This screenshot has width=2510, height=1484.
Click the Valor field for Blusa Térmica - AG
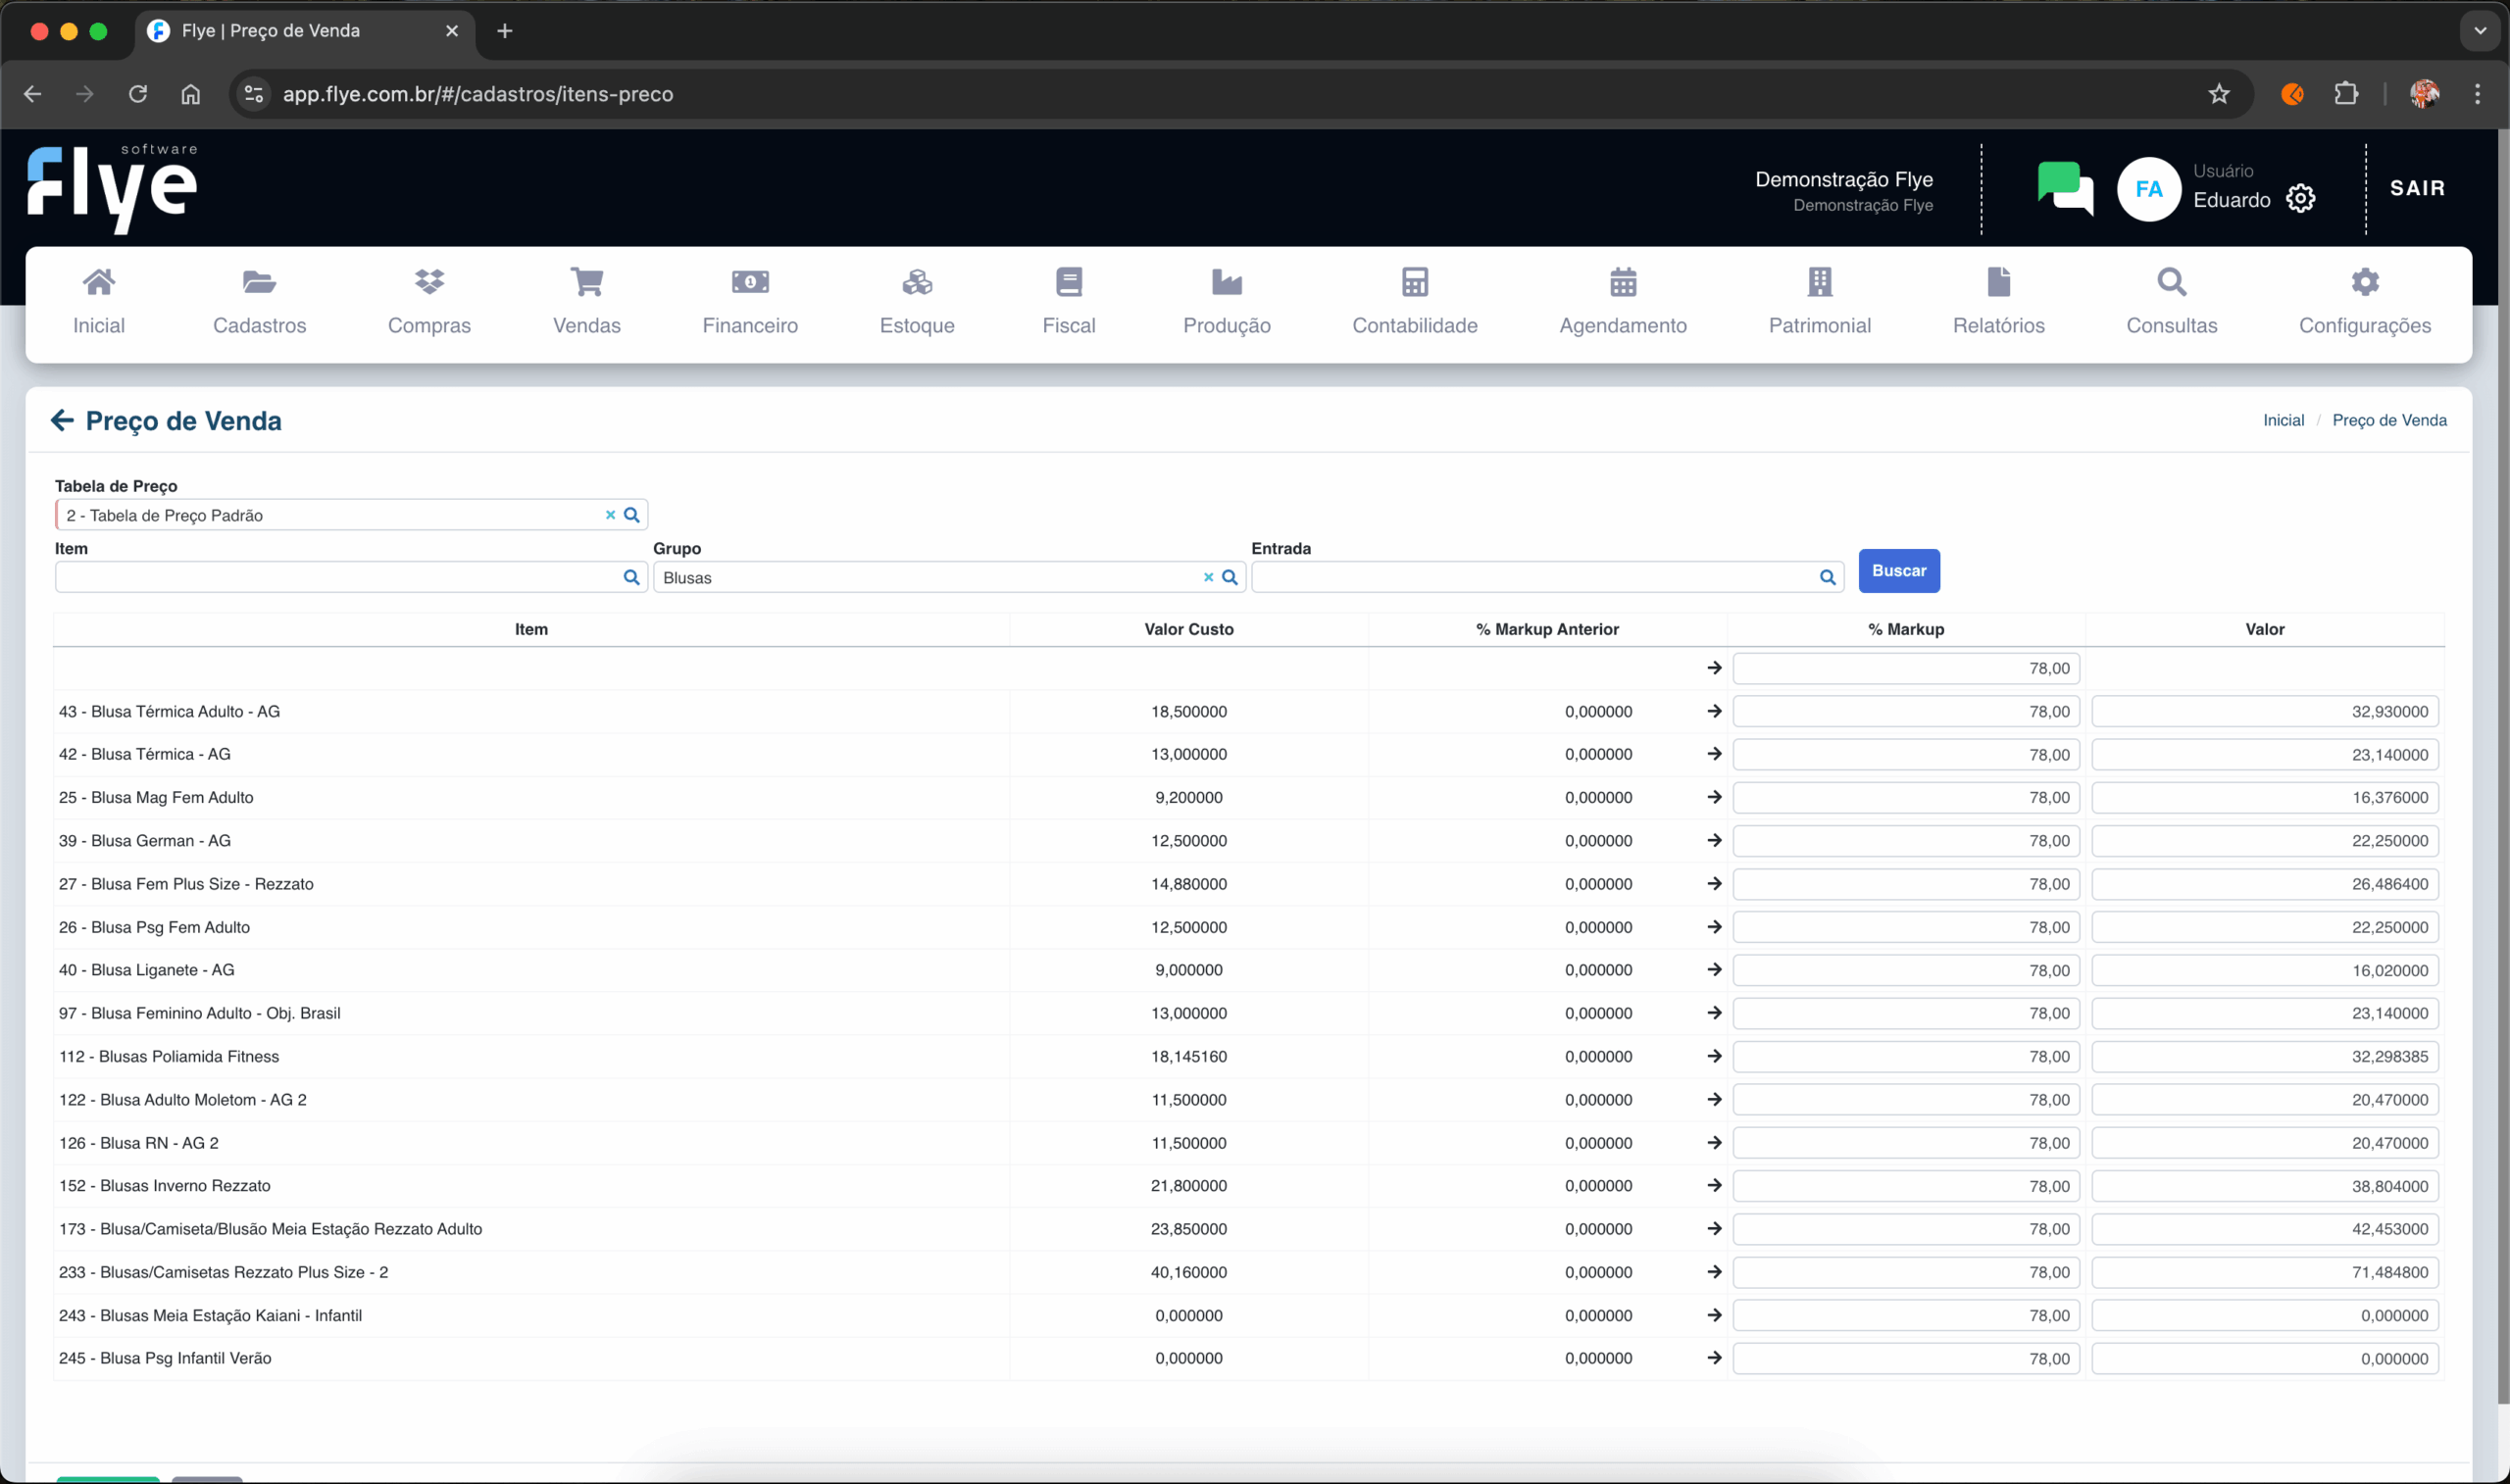coord(2264,755)
